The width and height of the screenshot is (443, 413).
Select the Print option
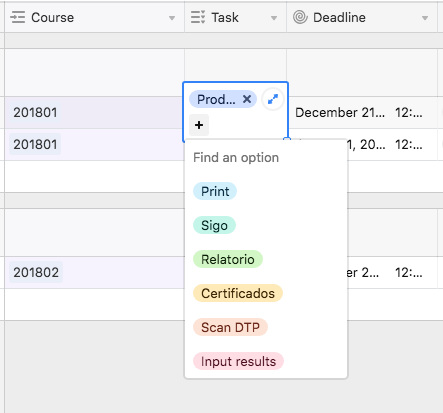(215, 191)
